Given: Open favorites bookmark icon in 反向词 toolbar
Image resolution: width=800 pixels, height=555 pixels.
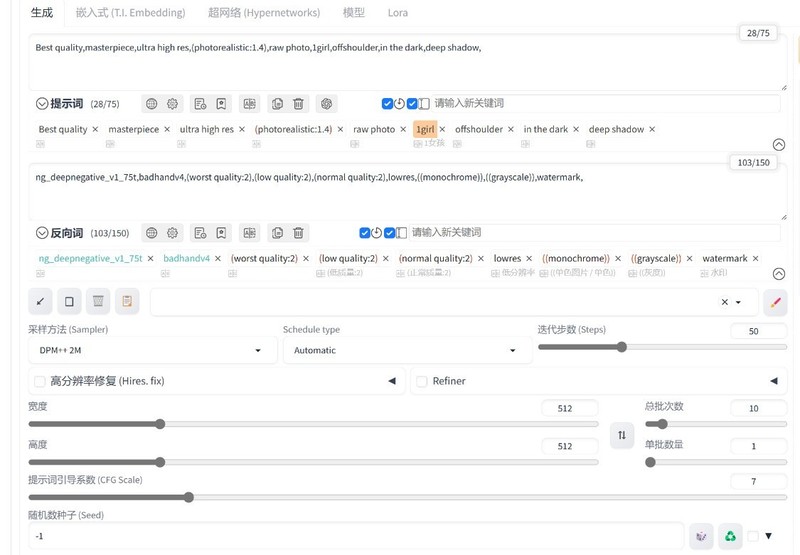Looking at the screenshot, I should [221, 233].
